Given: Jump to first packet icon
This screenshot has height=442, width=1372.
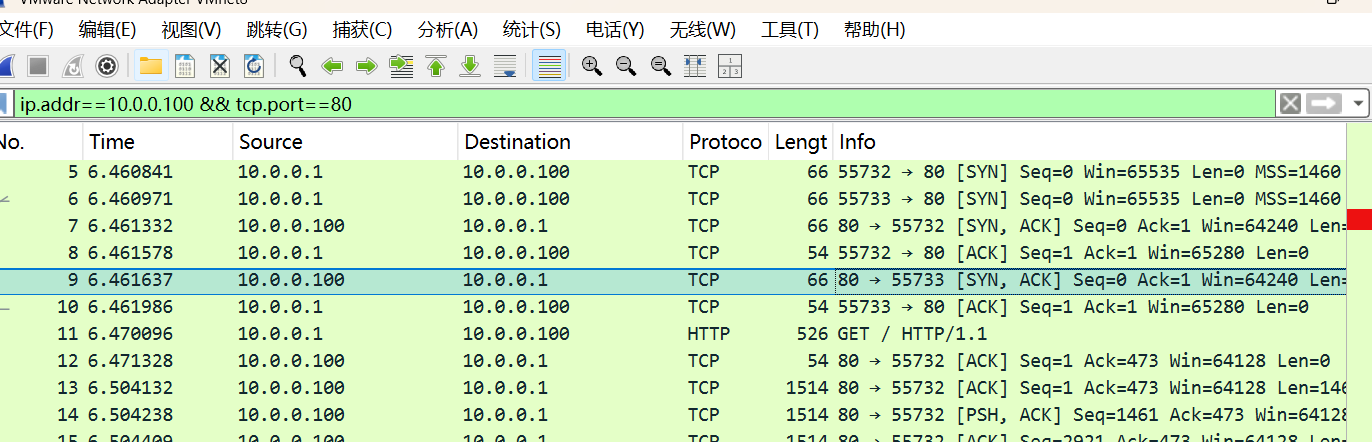Looking at the screenshot, I should (x=435, y=67).
